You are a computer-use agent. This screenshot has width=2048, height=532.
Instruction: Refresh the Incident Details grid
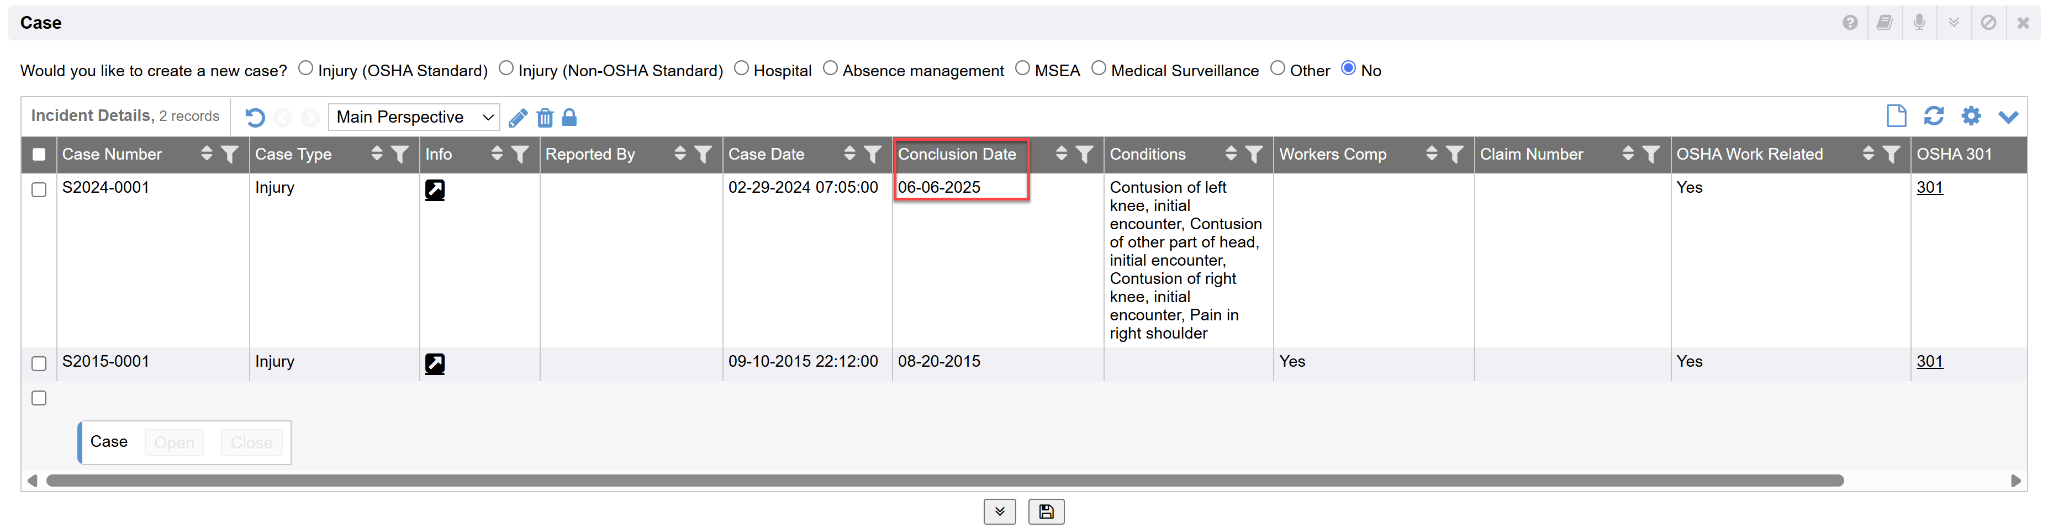tap(1934, 116)
